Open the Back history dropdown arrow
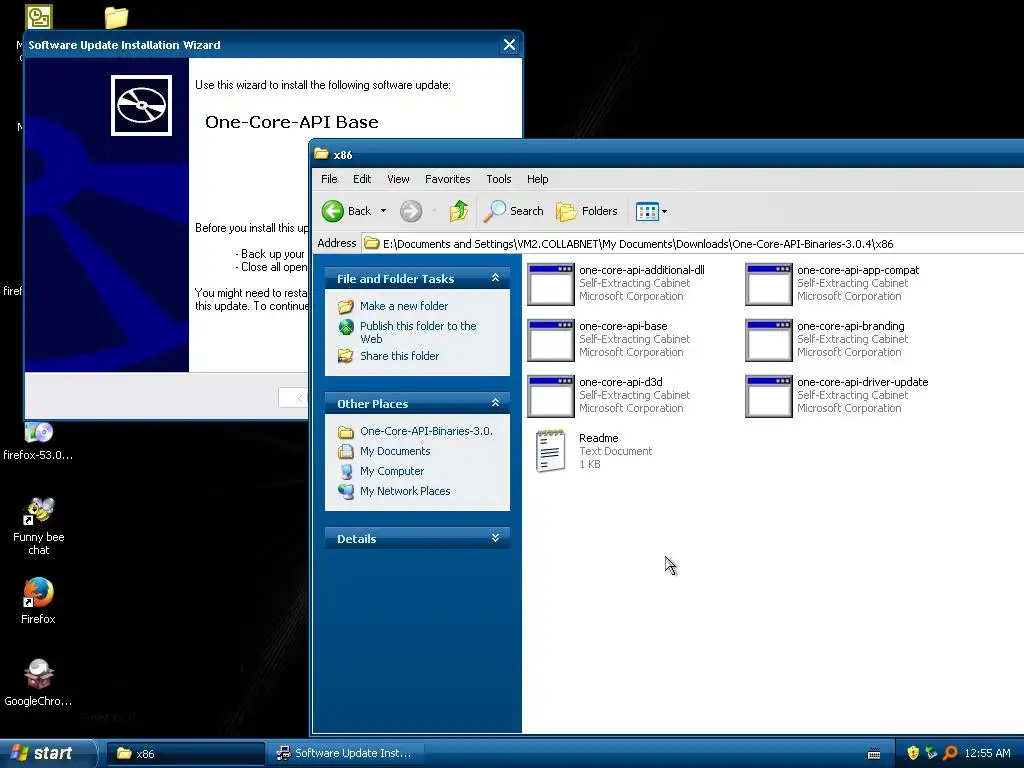1024x768 pixels. (x=383, y=211)
